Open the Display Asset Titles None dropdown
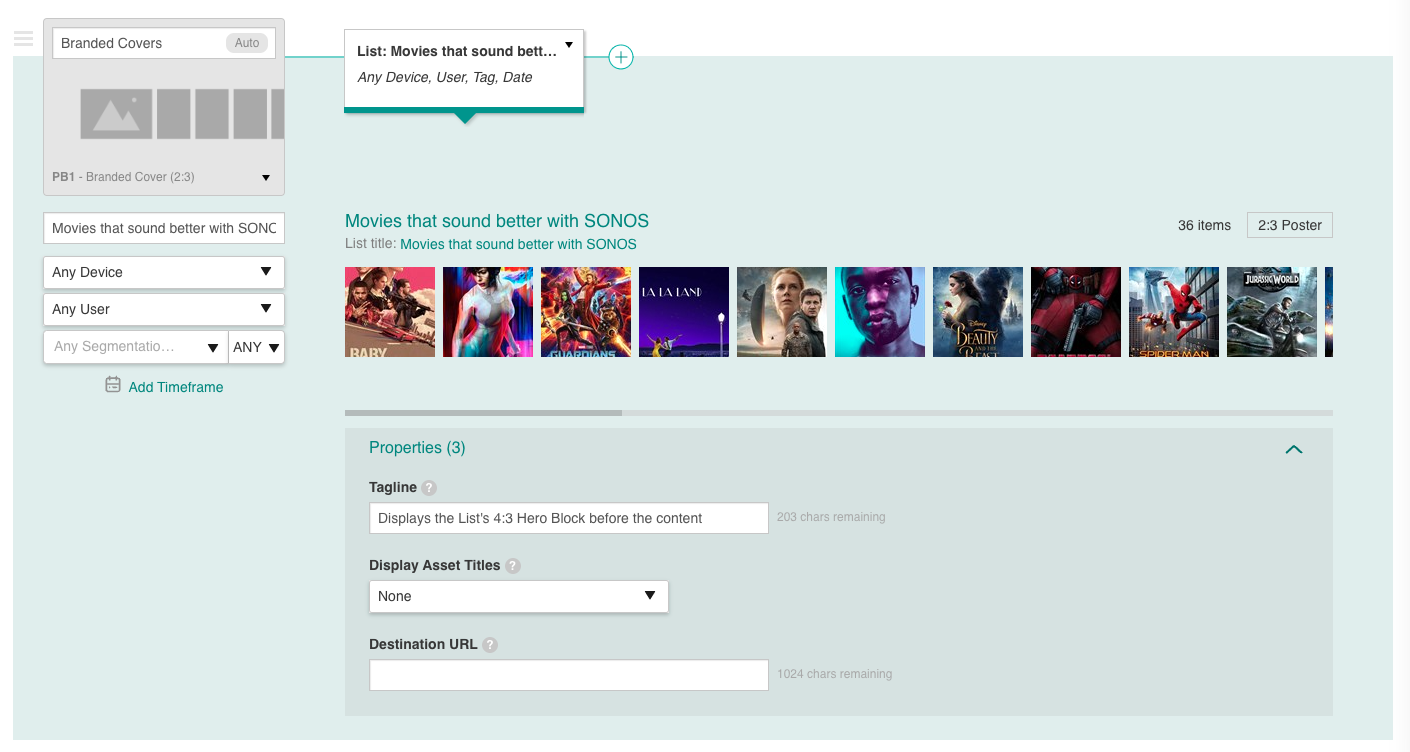This screenshot has height=752, width=1410. (x=518, y=596)
